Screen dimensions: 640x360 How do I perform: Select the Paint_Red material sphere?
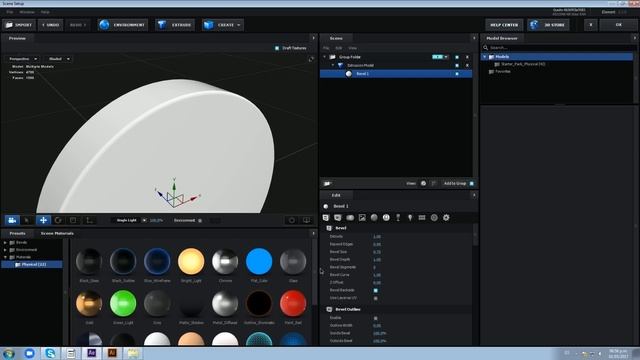click(293, 303)
